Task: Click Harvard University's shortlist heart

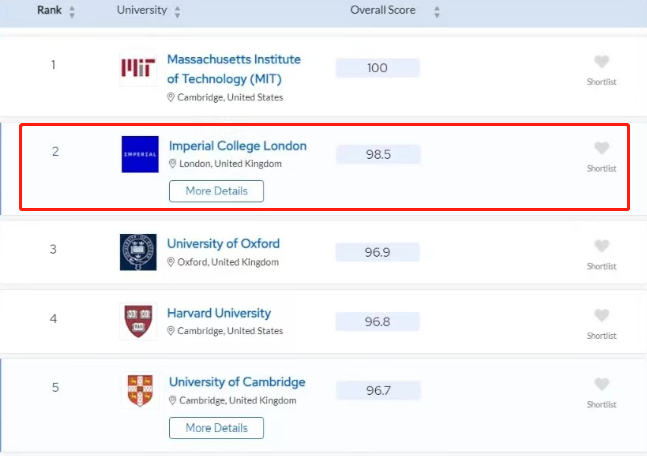Action: click(x=602, y=316)
